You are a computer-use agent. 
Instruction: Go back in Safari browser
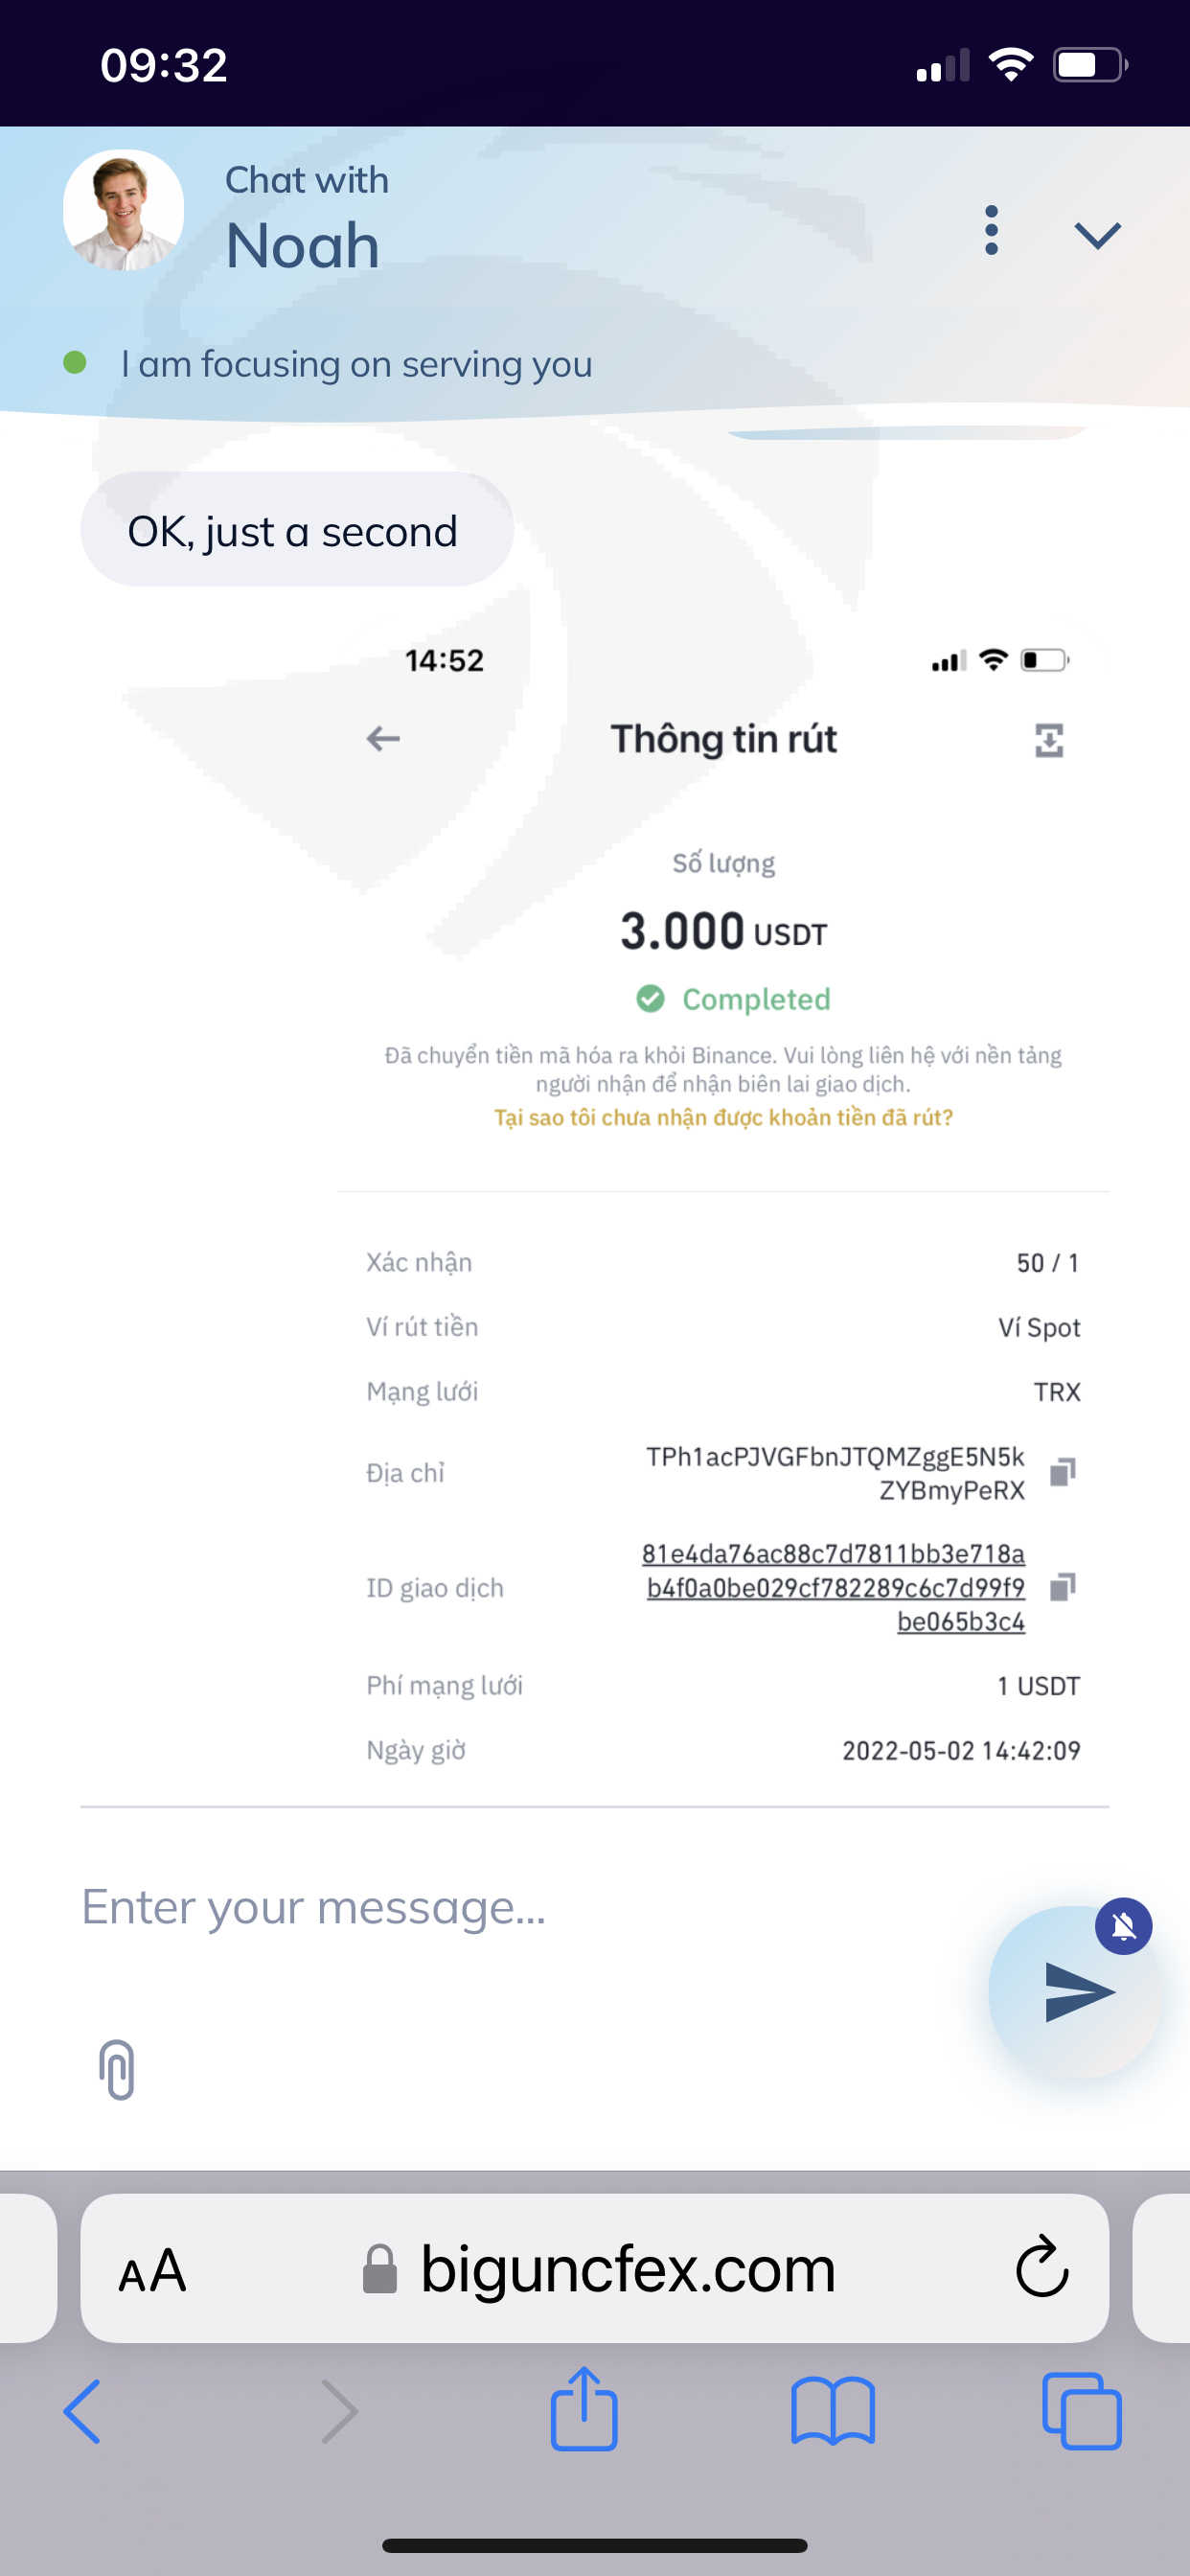[82, 2411]
